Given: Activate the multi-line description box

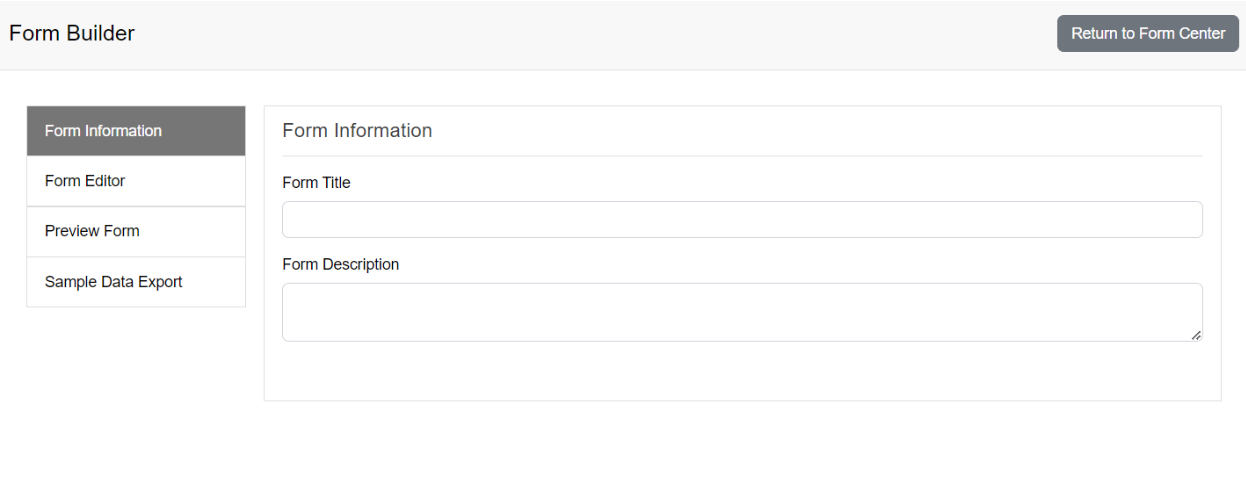Looking at the screenshot, I should click(x=742, y=312).
